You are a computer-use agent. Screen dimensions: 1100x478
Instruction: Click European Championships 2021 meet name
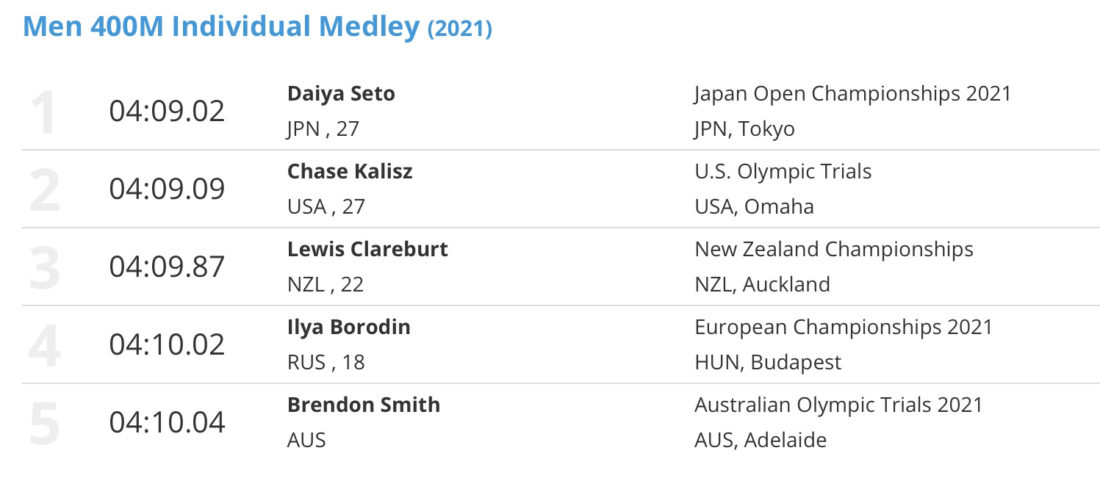(843, 328)
